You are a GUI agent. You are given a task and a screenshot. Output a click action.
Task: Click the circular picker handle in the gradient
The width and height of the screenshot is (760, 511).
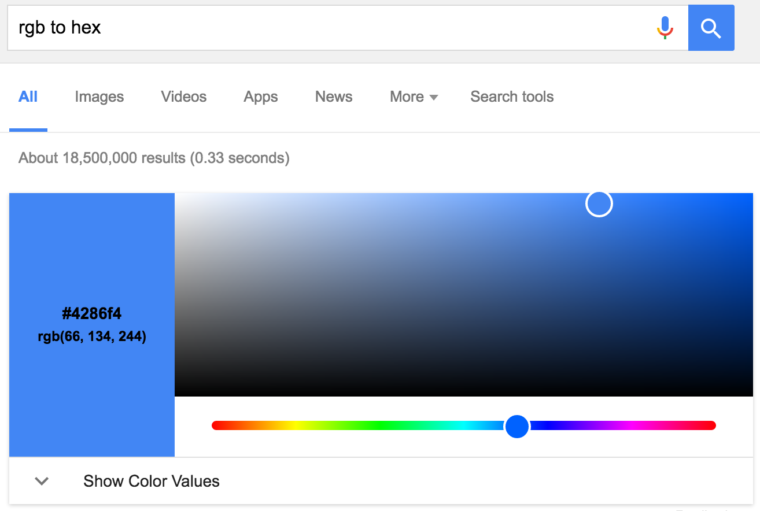599,204
